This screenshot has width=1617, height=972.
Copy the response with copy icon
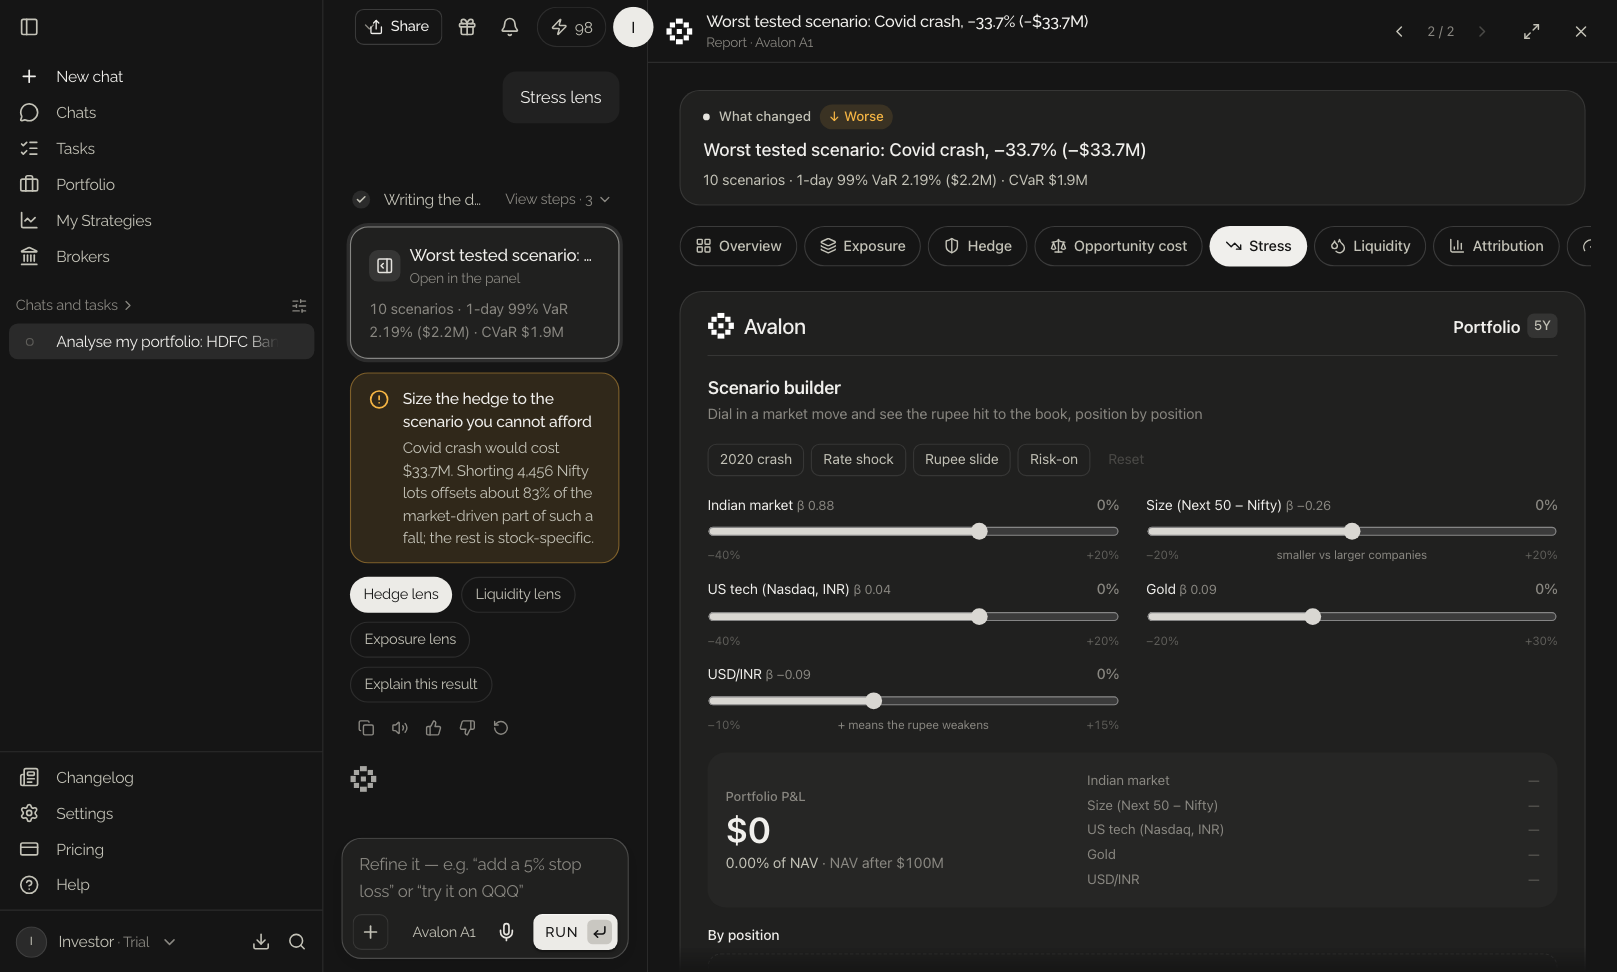[x=366, y=728]
